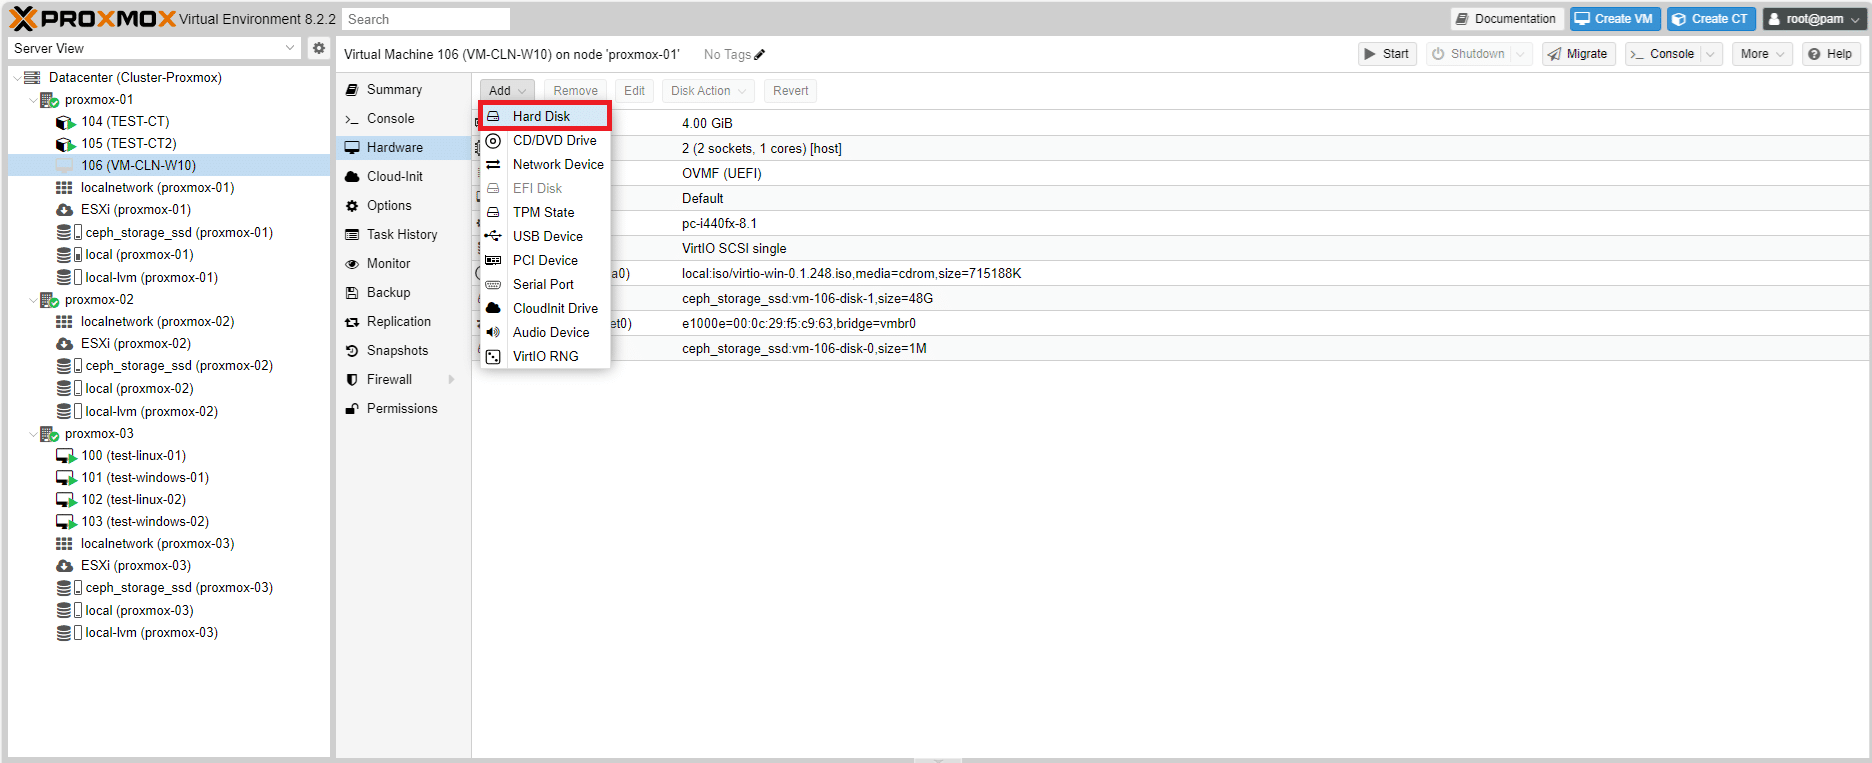1872x763 pixels.
Task: Click the Help button
Action: tap(1830, 54)
